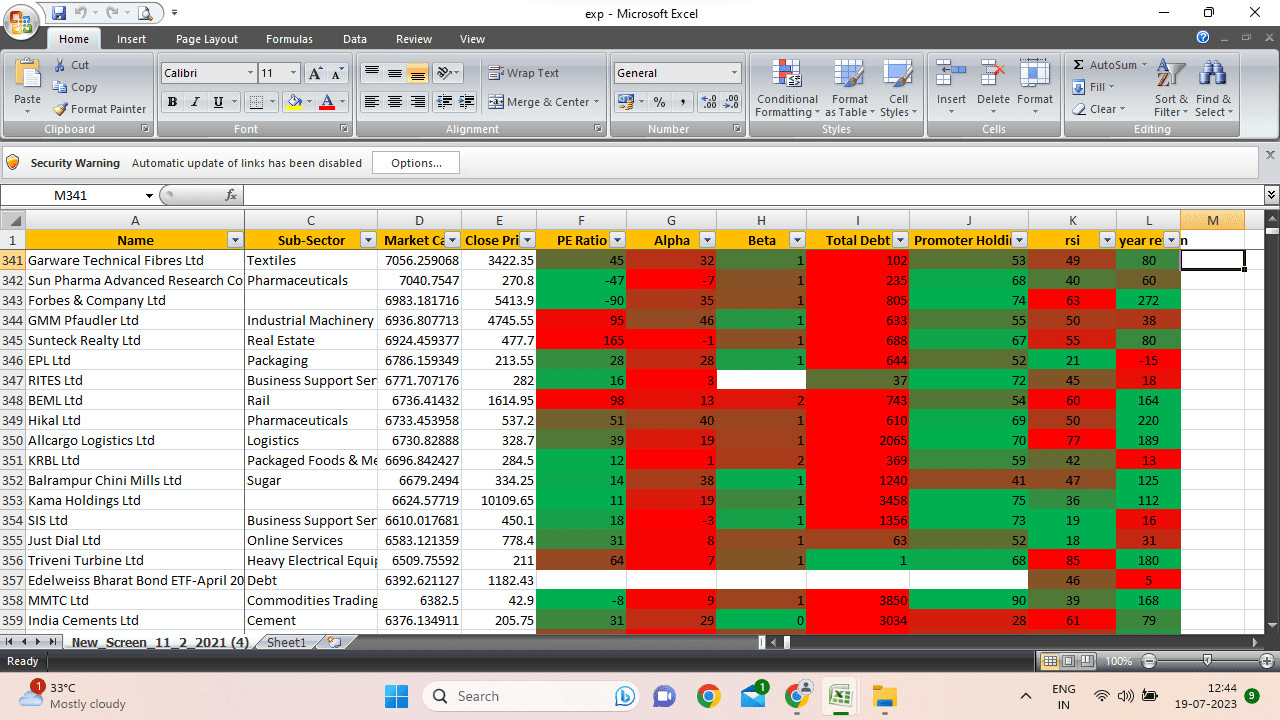Save workbook from Quick Access Toolbar
Image resolution: width=1280 pixels, height=720 pixels.
(x=59, y=13)
